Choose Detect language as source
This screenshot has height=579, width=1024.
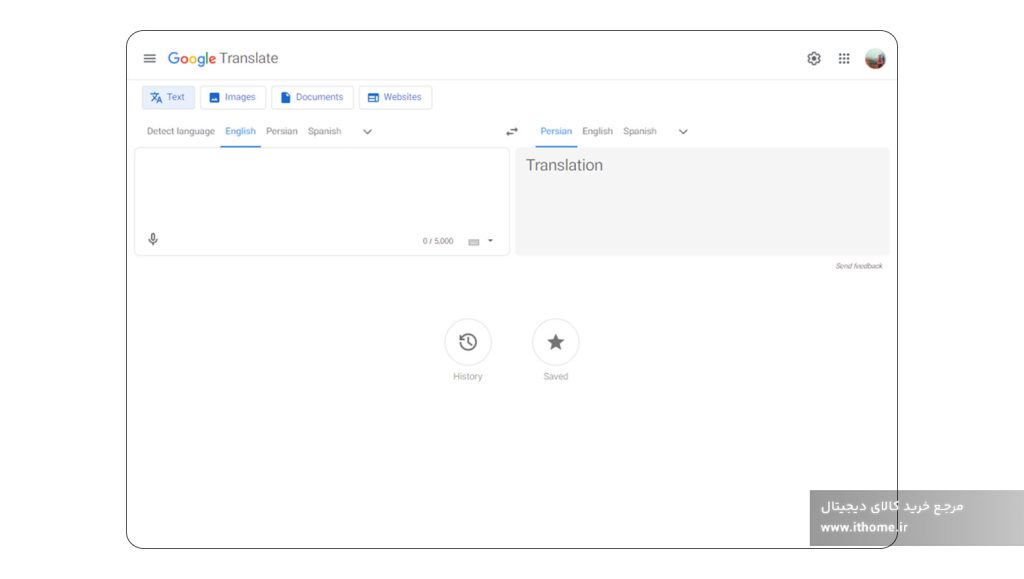(x=180, y=131)
